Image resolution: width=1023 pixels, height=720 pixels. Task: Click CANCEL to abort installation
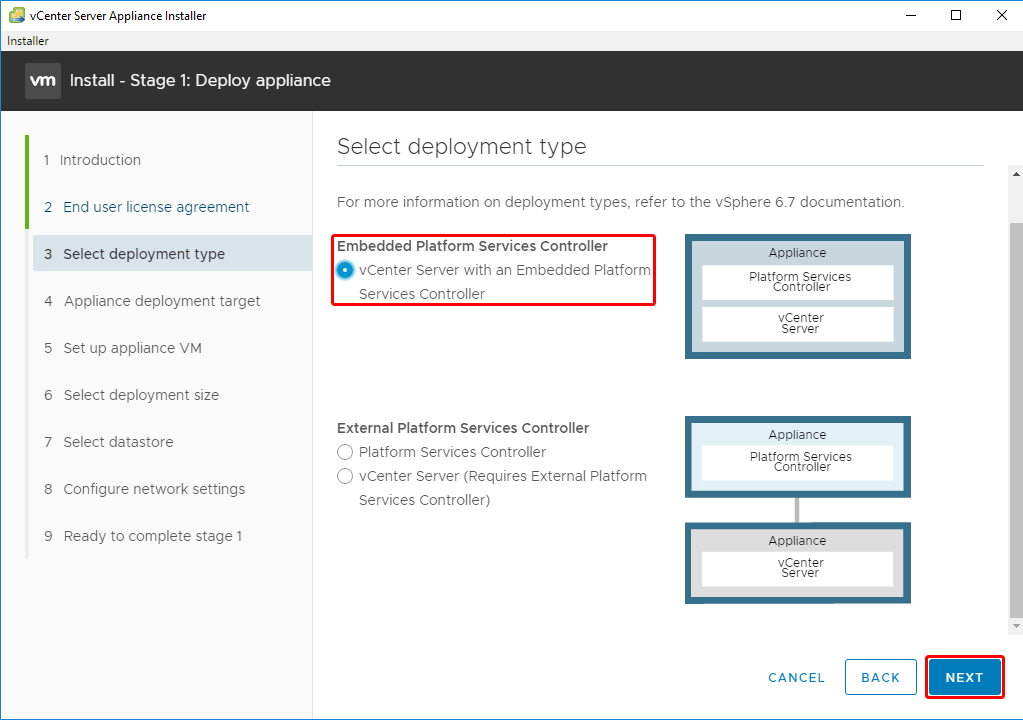pos(796,677)
